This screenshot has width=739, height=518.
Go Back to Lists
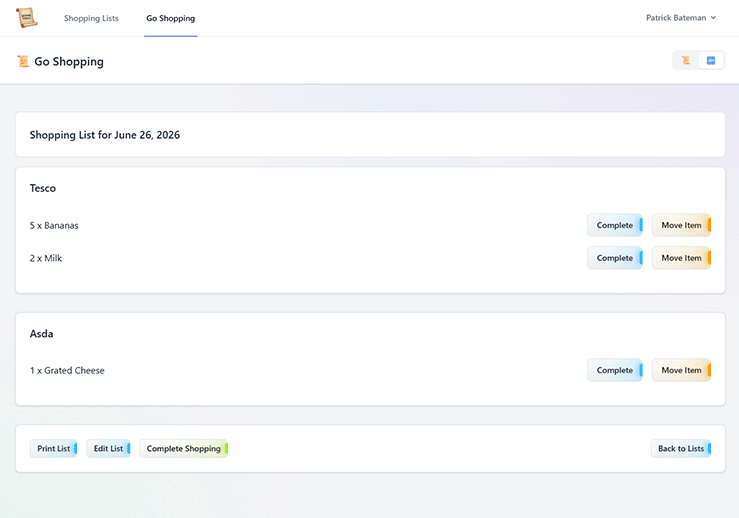[x=681, y=448]
